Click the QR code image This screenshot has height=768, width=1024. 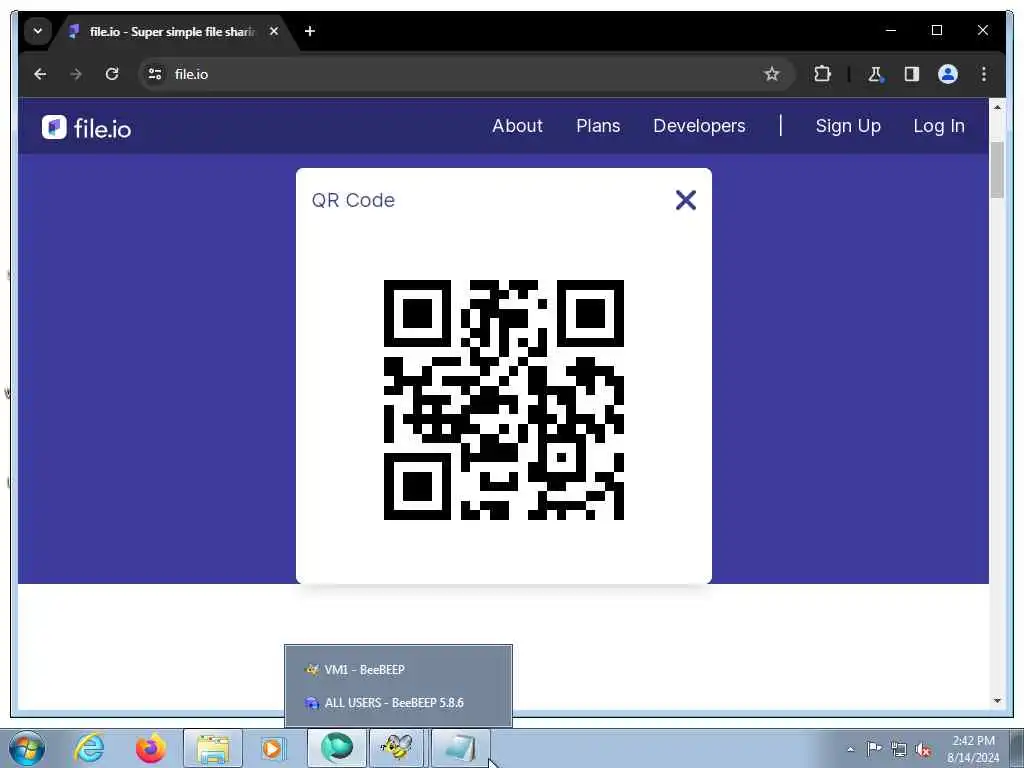[504, 400]
